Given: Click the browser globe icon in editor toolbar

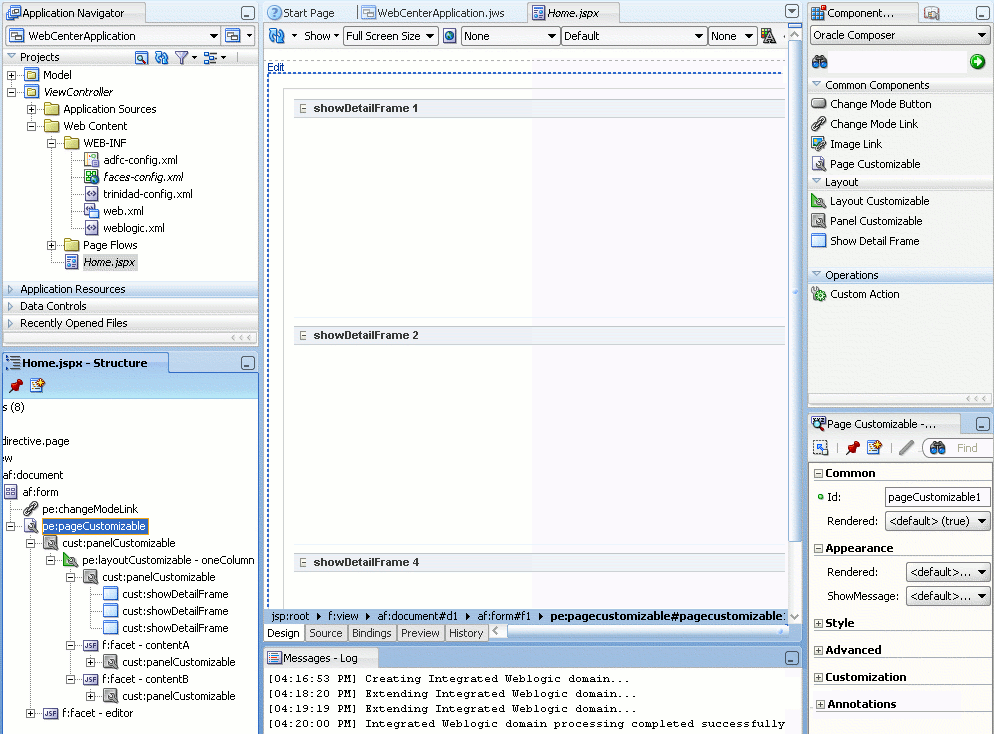Looking at the screenshot, I should (x=449, y=36).
